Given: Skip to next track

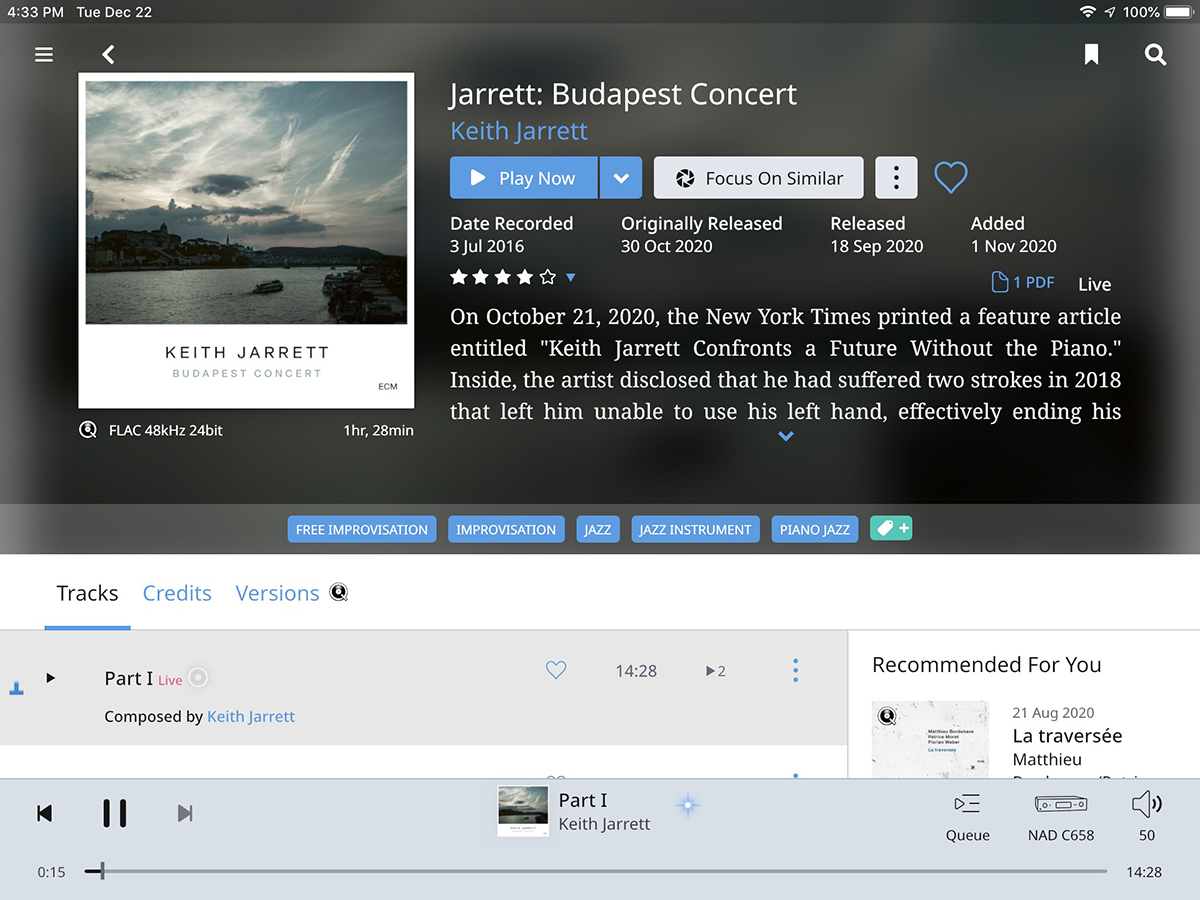Looking at the screenshot, I should click(x=185, y=813).
